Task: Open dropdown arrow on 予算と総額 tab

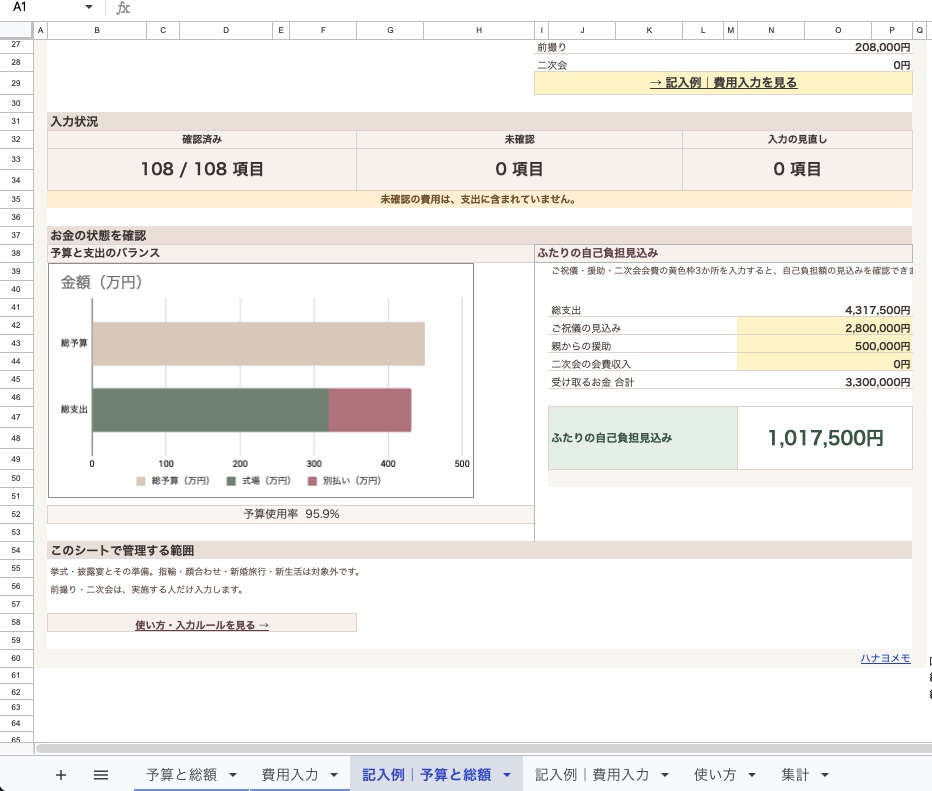Action: click(233, 774)
